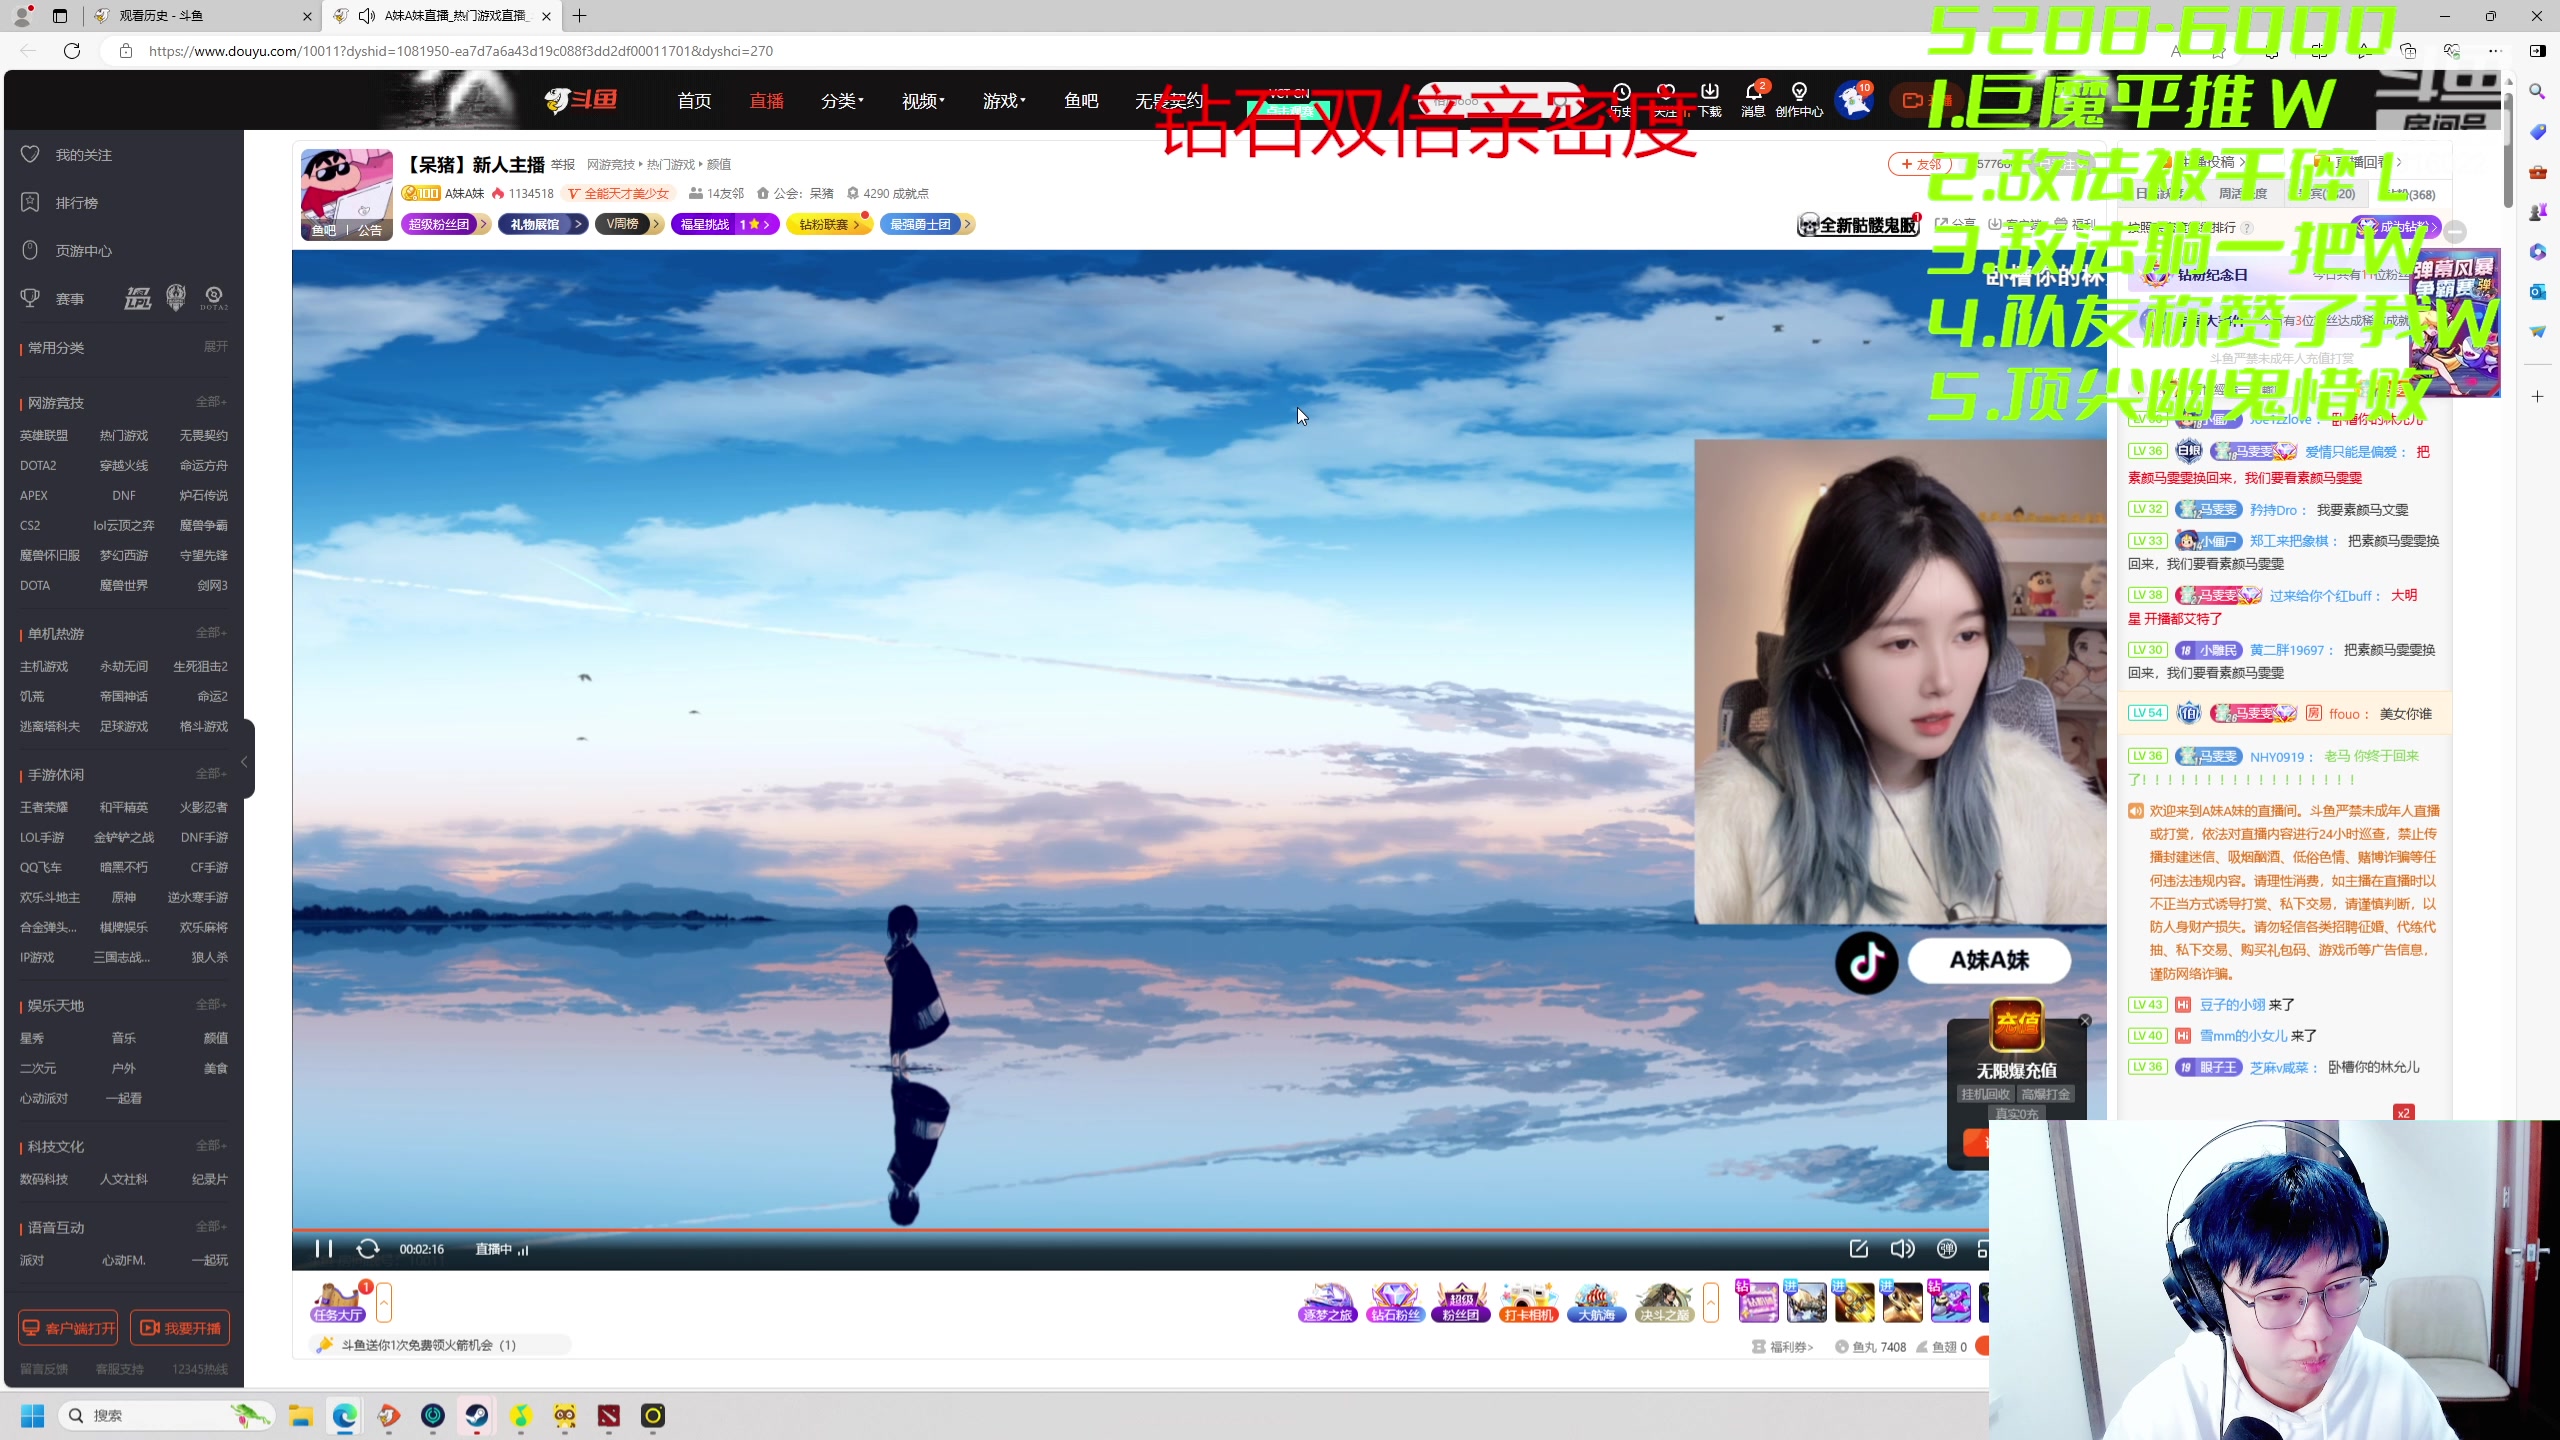Viewport: 2560px width, 1440px height.
Task: Click 斗鱼送你1次免费领火箭机会 notice
Action: coord(440,1345)
